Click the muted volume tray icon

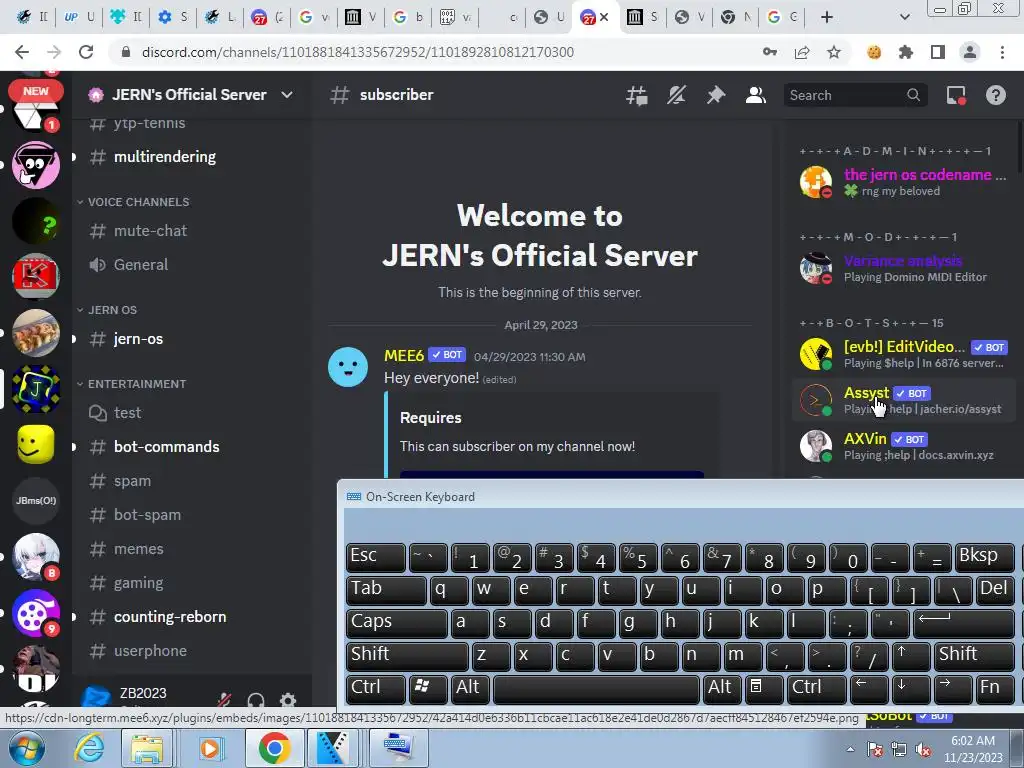click(923, 750)
